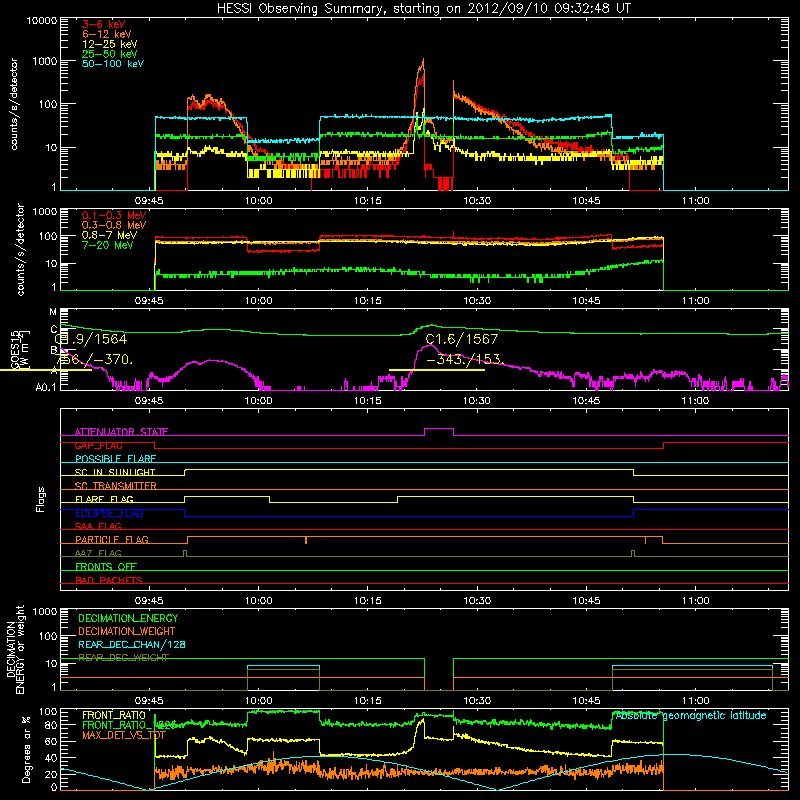Click the -343./153. flare position label
Screen dimensions: 800x800
tap(463, 360)
